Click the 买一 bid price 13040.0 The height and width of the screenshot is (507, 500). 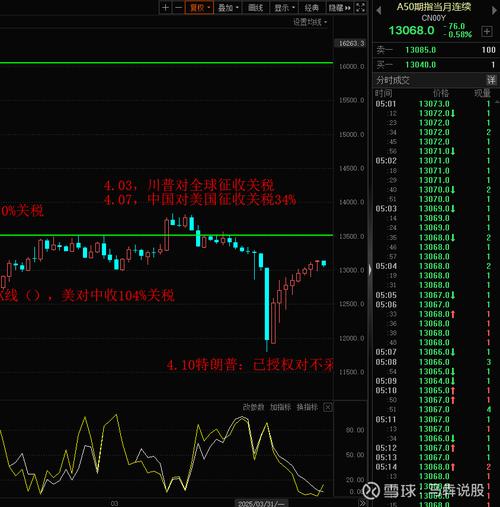click(421, 65)
